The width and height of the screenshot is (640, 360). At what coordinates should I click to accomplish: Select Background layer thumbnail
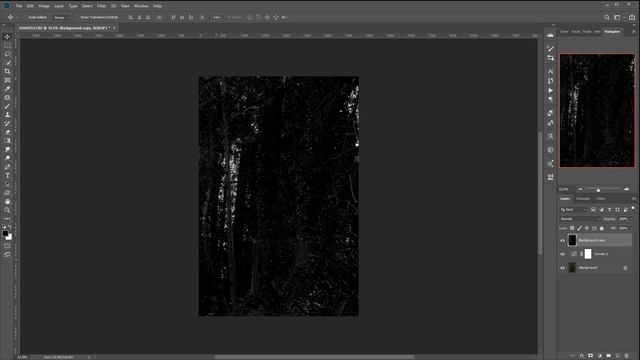tap(572, 268)
